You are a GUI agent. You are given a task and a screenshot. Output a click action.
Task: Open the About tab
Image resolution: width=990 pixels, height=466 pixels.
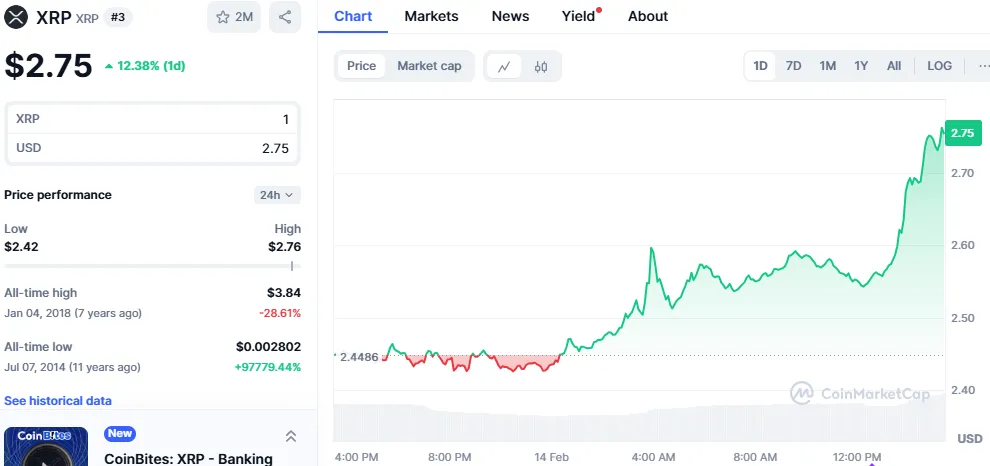click(x=648, y=16)
